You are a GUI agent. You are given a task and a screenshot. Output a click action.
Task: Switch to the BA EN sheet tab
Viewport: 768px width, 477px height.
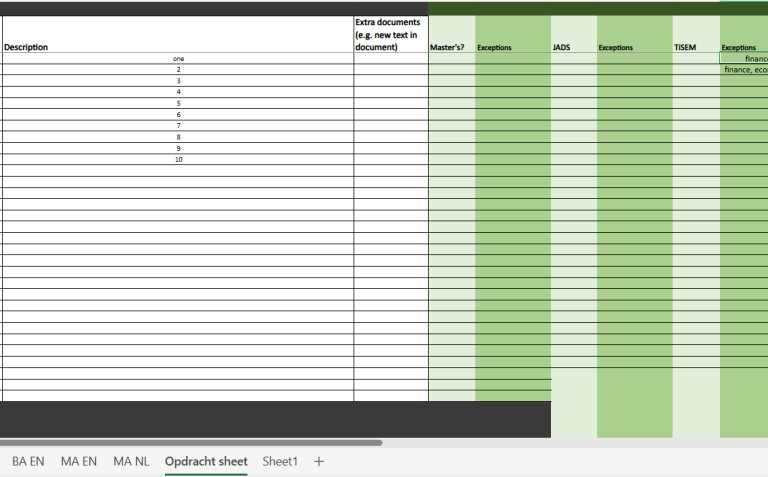pos(28,461)
